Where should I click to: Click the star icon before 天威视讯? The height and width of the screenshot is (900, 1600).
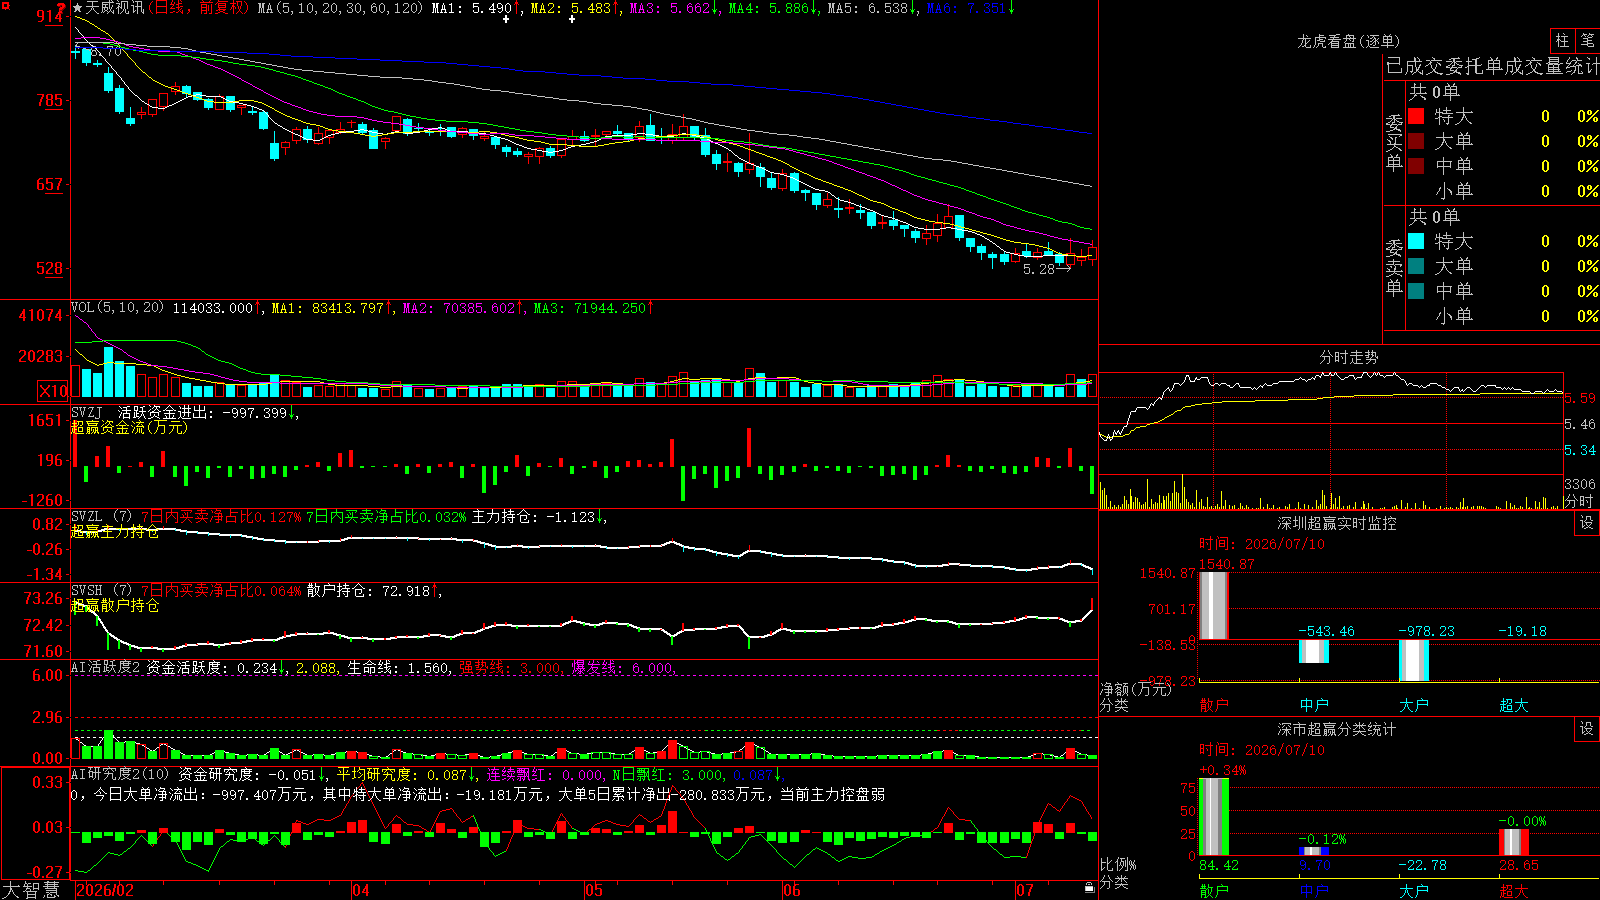click(x=78, y=8)
